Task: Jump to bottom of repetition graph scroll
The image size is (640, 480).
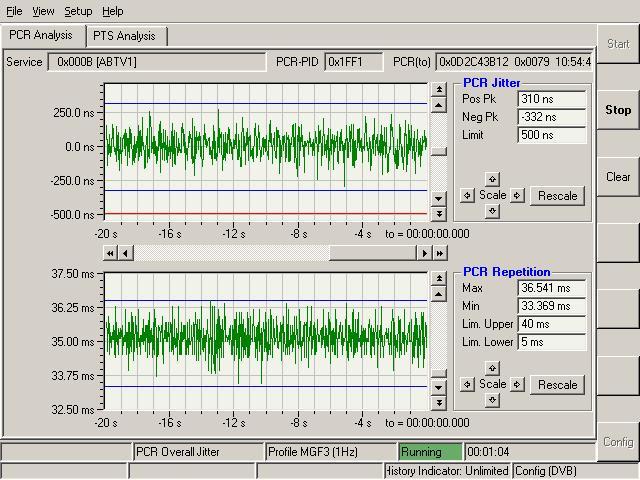Action: pyautogui.click(x=438, y=404)
